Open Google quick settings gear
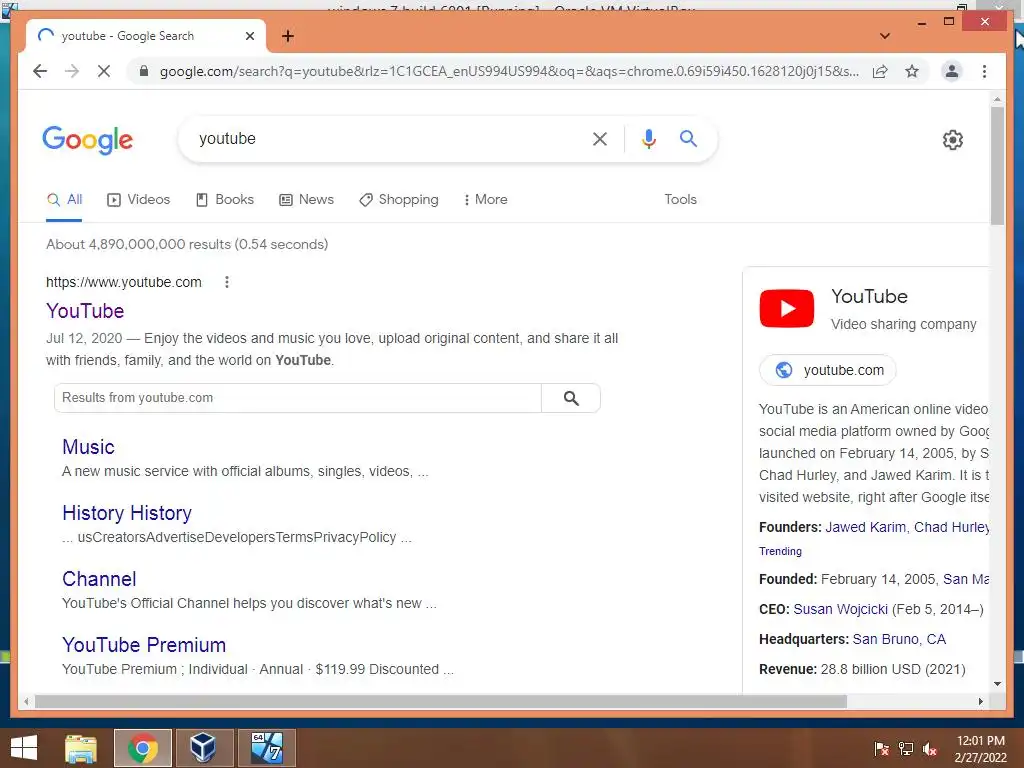 coord(952,140)
